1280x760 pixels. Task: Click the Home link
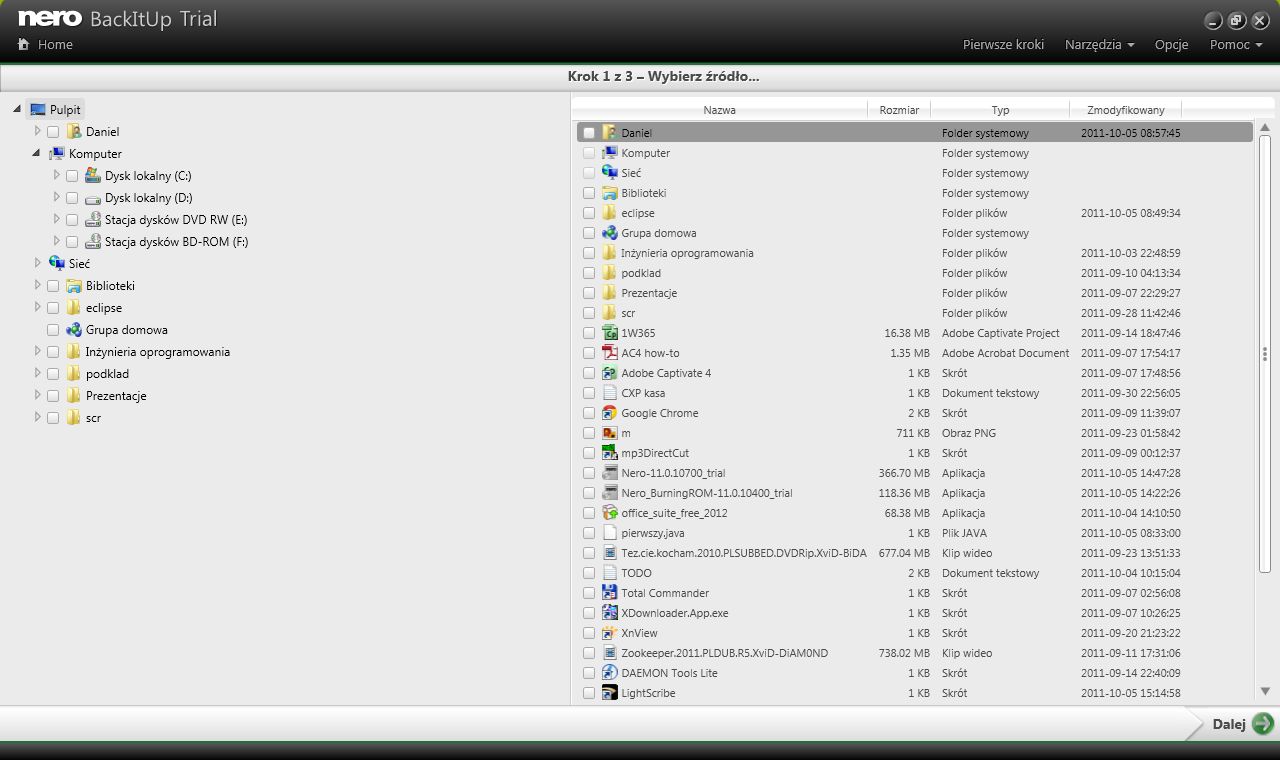pos(55,44)
